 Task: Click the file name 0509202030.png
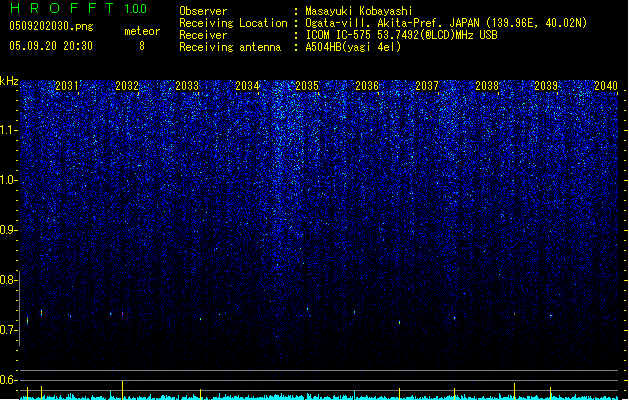pos(51,26)
